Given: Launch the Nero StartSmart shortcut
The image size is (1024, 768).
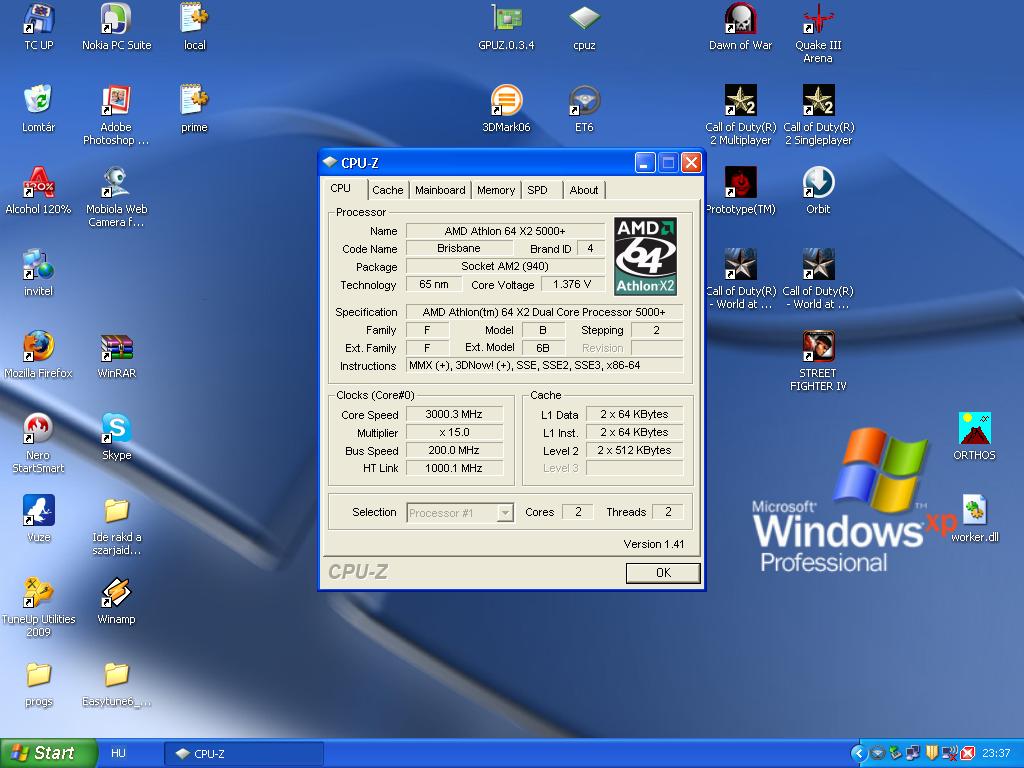Looking at the screenshot, I should [39, 444].
